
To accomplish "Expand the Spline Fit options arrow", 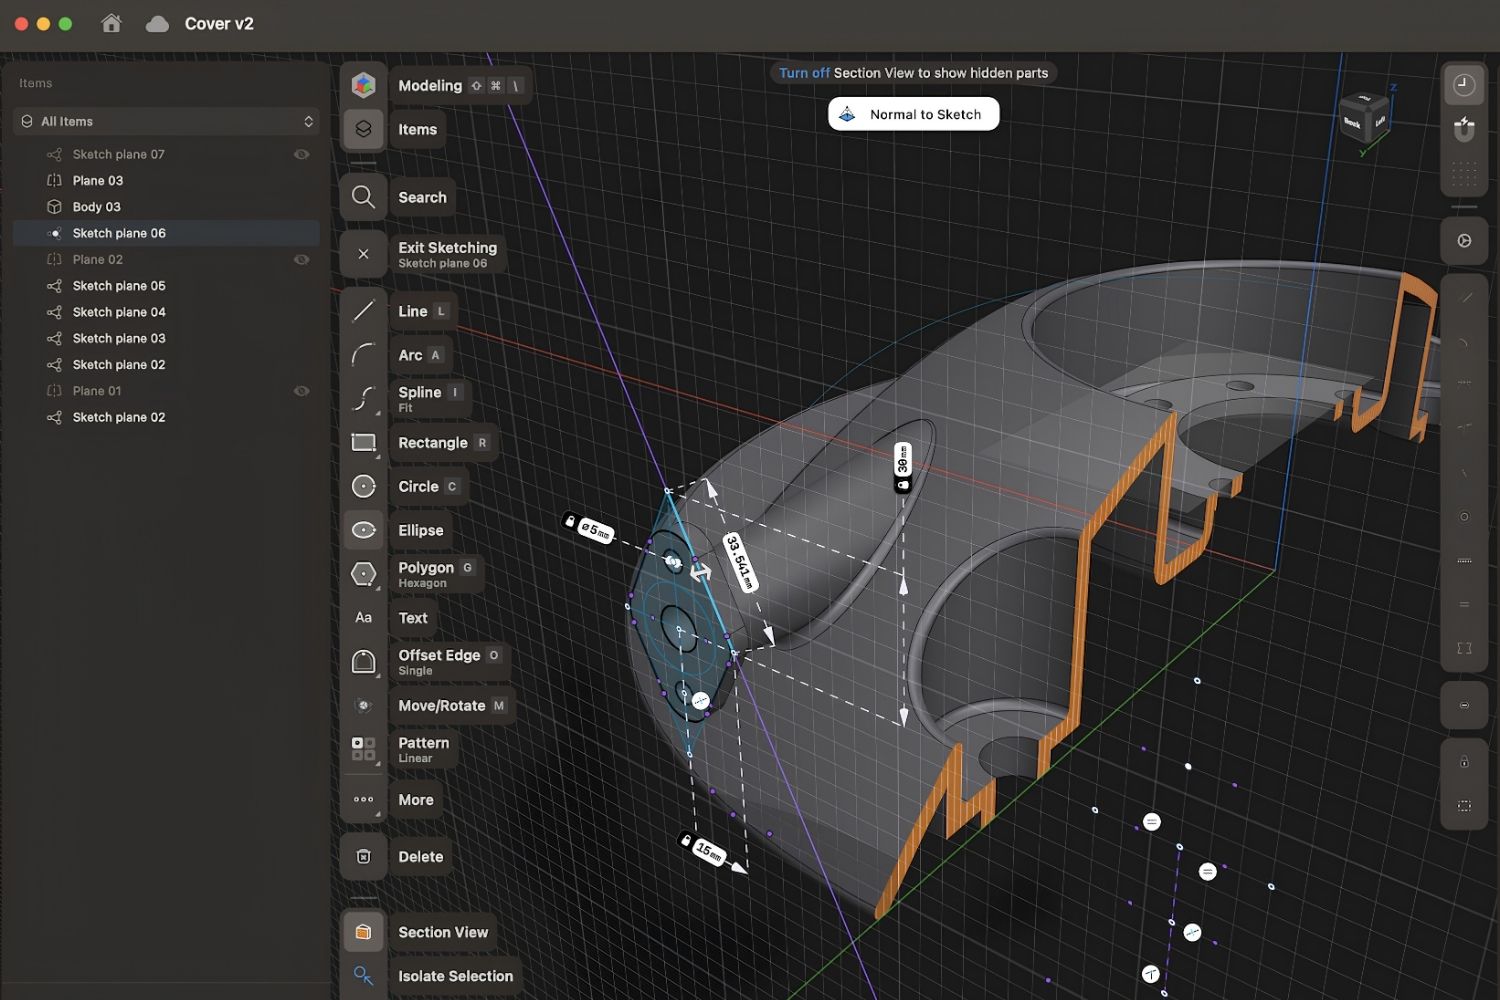I will (x=378, y=413).
